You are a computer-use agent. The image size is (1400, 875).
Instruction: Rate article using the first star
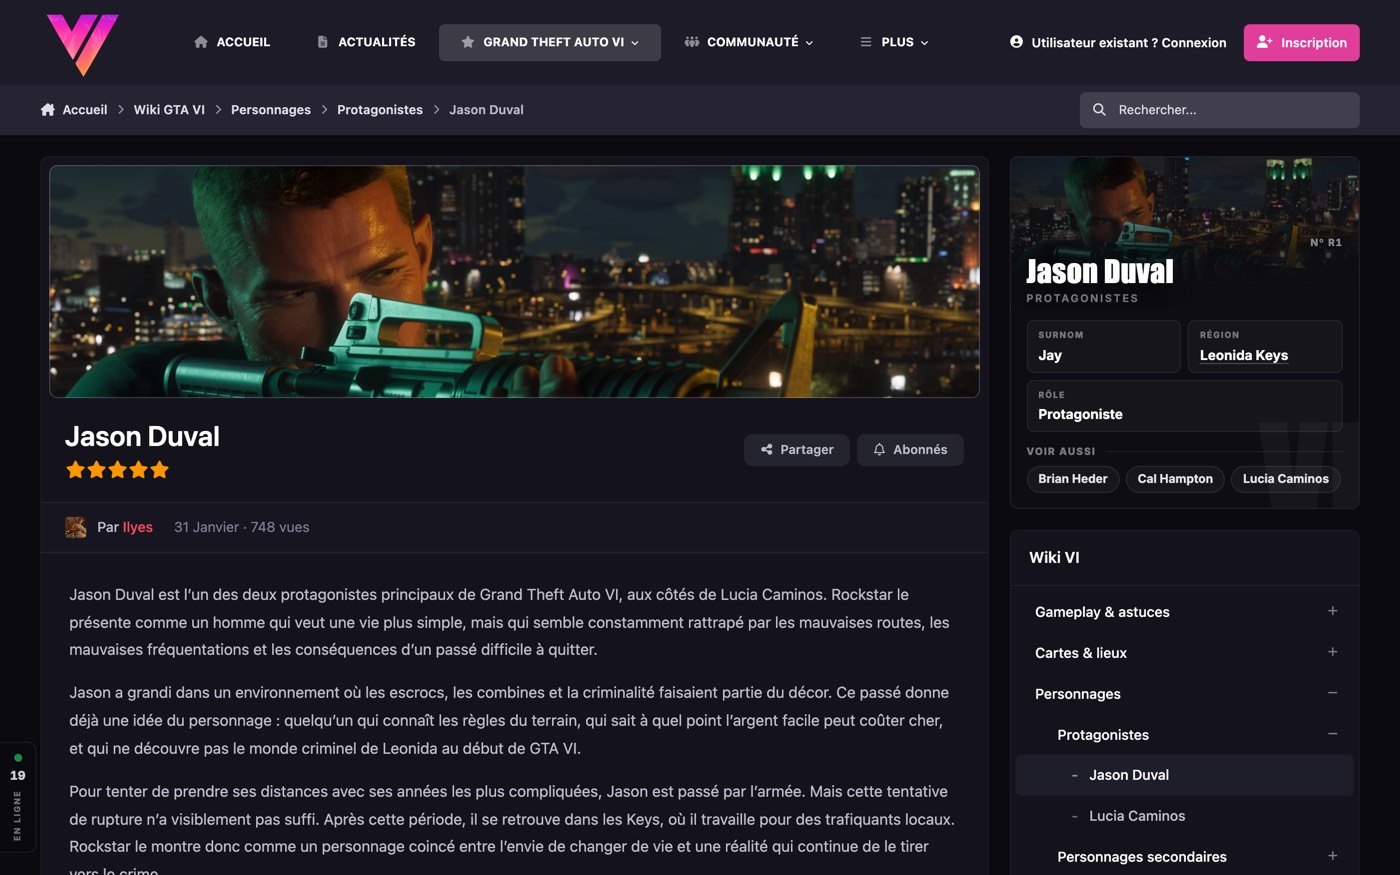(x=75, y=470)
